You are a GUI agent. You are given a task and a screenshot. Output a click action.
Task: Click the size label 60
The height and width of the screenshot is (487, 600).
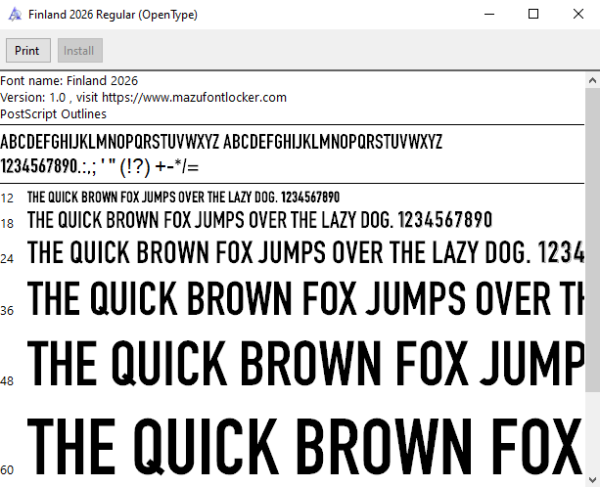(7, 470)
